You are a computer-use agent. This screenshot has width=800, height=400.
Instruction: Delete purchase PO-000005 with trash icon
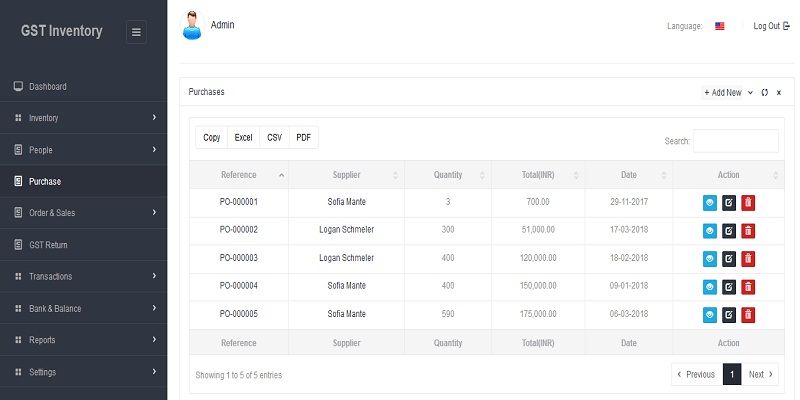coord(748,314)
